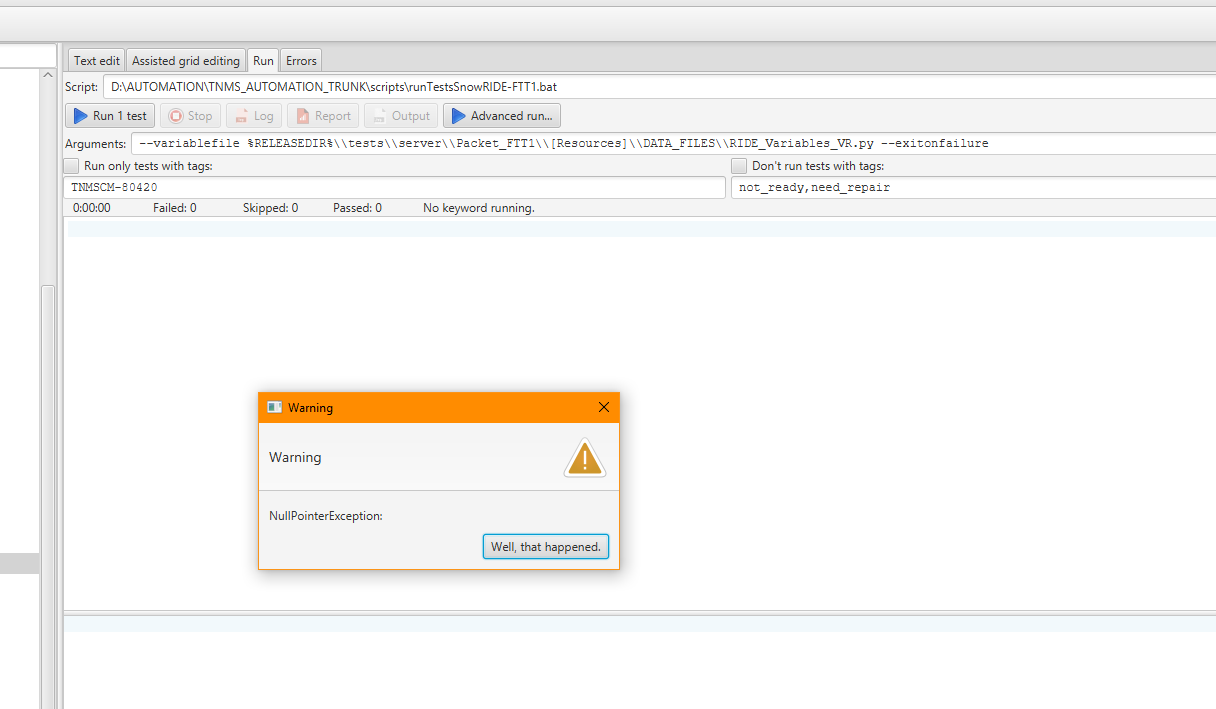Open the Log button
Screen dimensions: 1216x709
pos(254,116)
